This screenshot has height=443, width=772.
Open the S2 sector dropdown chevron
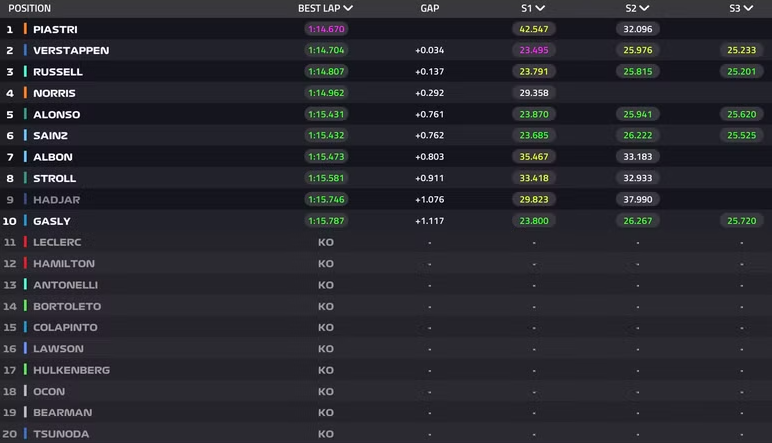click(644, 8)
